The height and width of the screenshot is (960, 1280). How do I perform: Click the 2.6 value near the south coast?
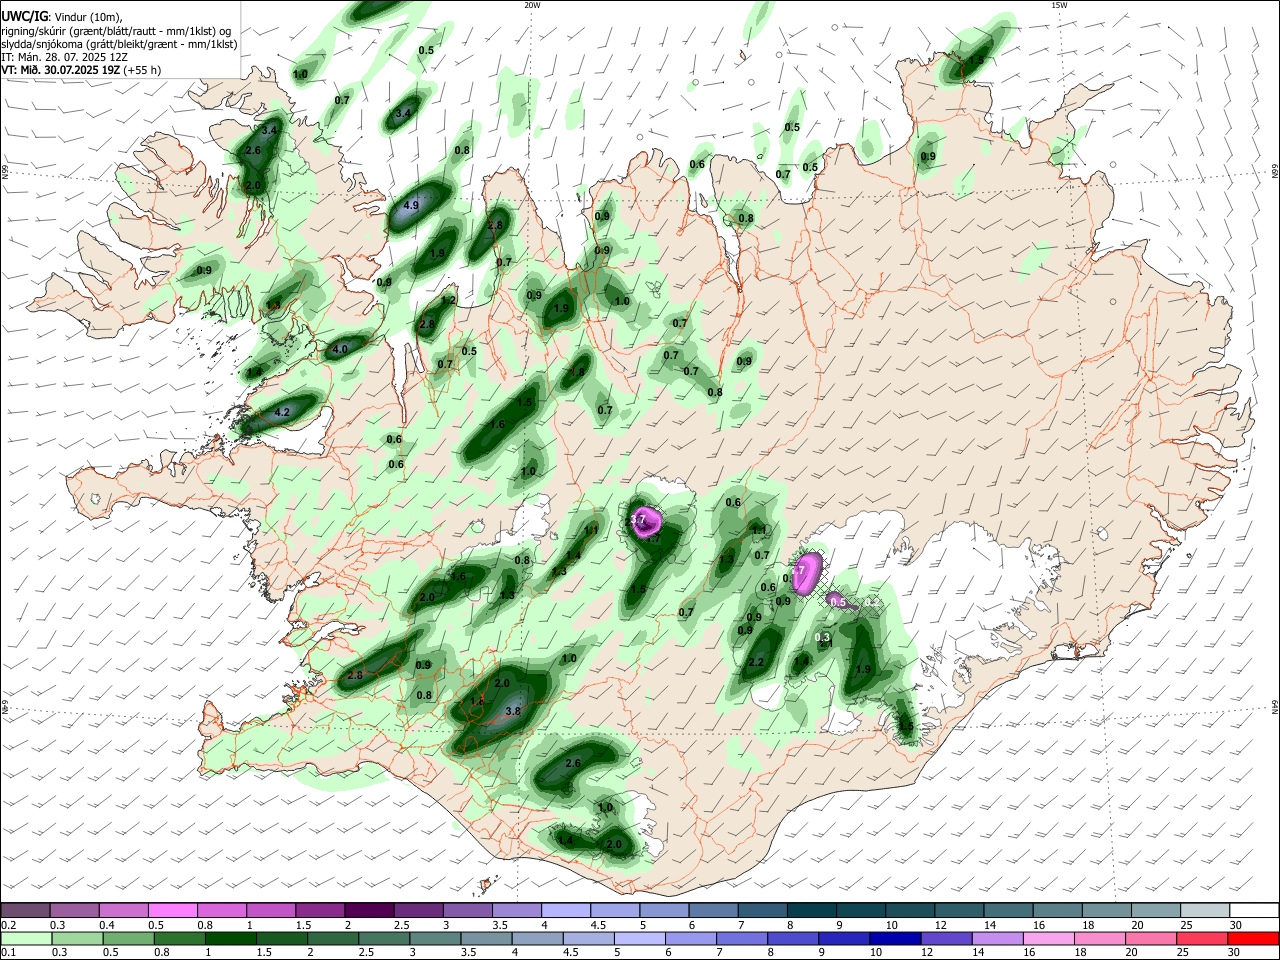[x=573, y=763]
